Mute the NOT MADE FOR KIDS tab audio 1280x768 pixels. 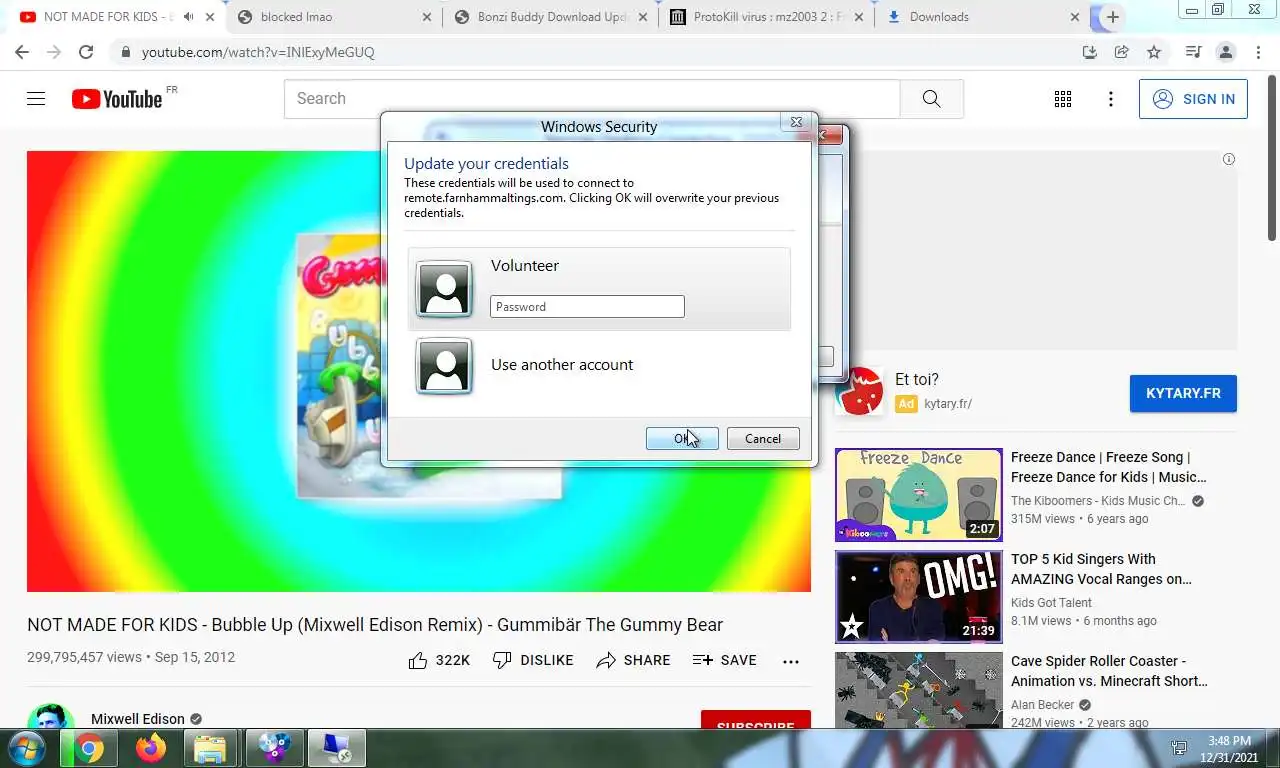[188, 17]
